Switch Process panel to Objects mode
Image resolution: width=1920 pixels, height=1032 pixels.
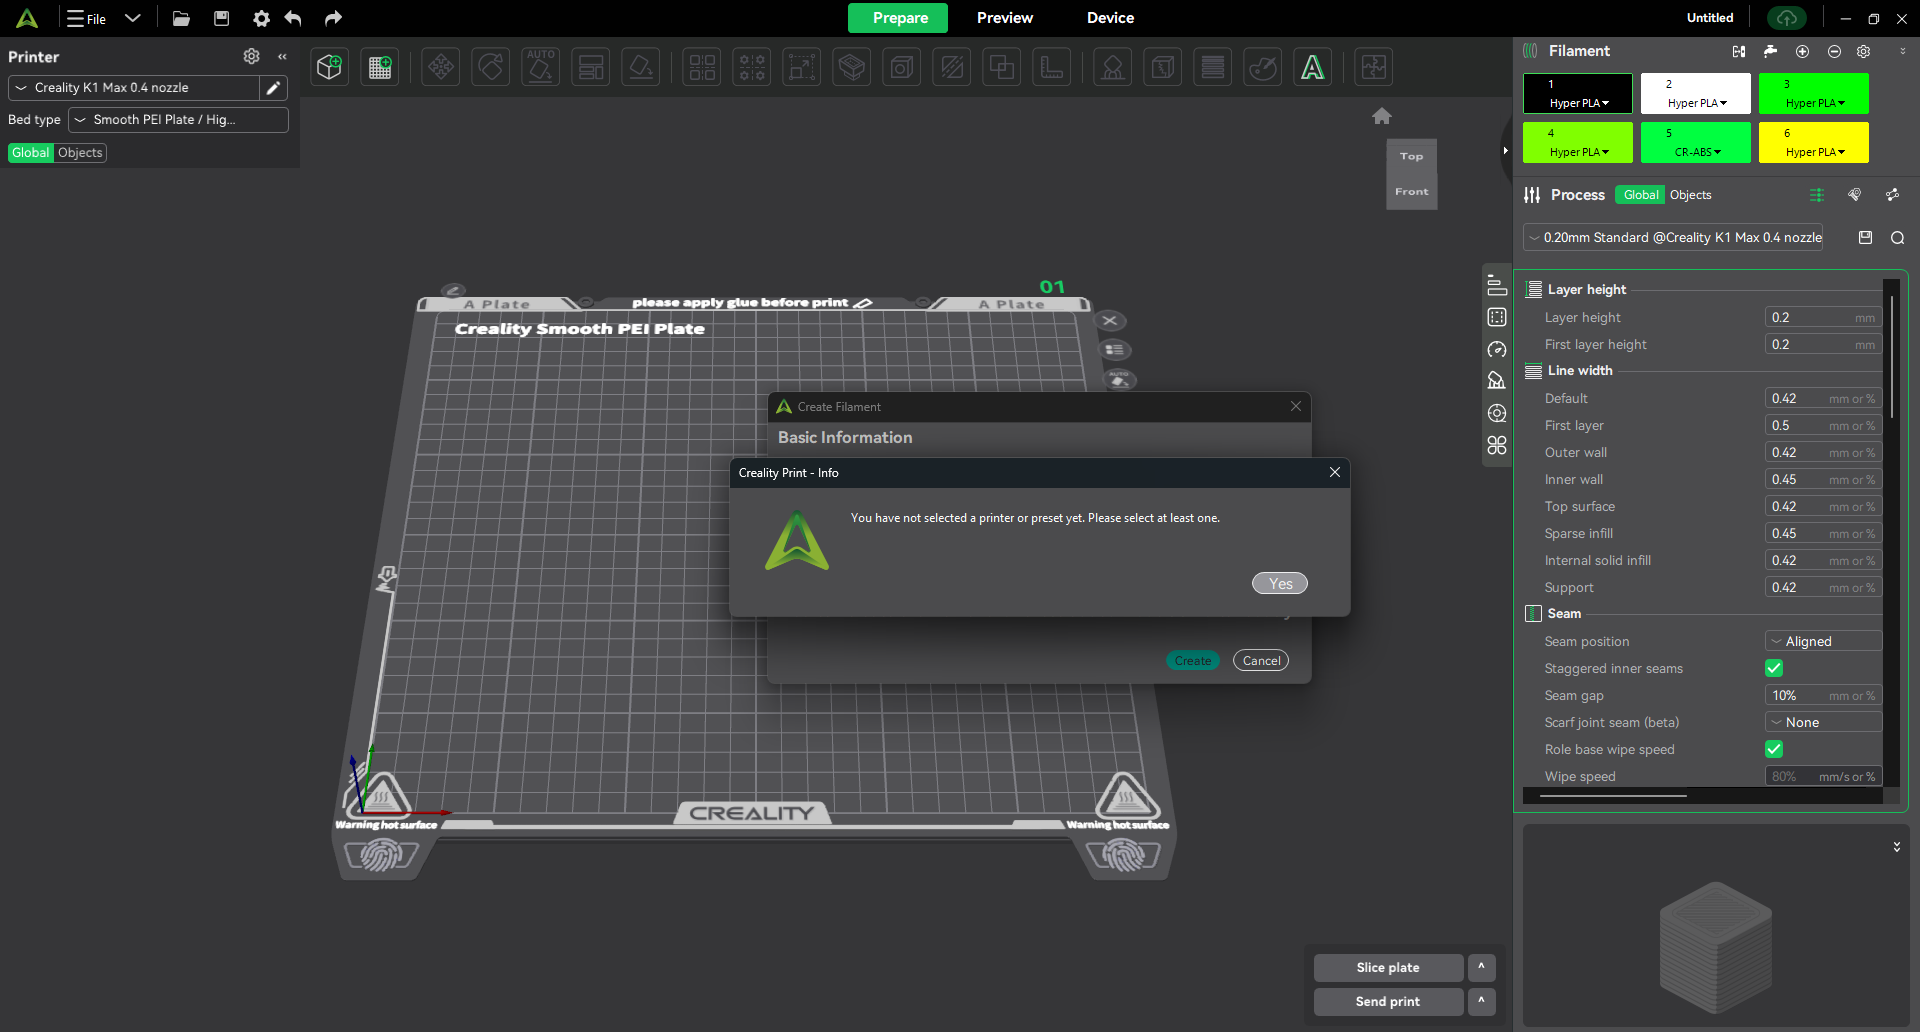[1690, 195]
